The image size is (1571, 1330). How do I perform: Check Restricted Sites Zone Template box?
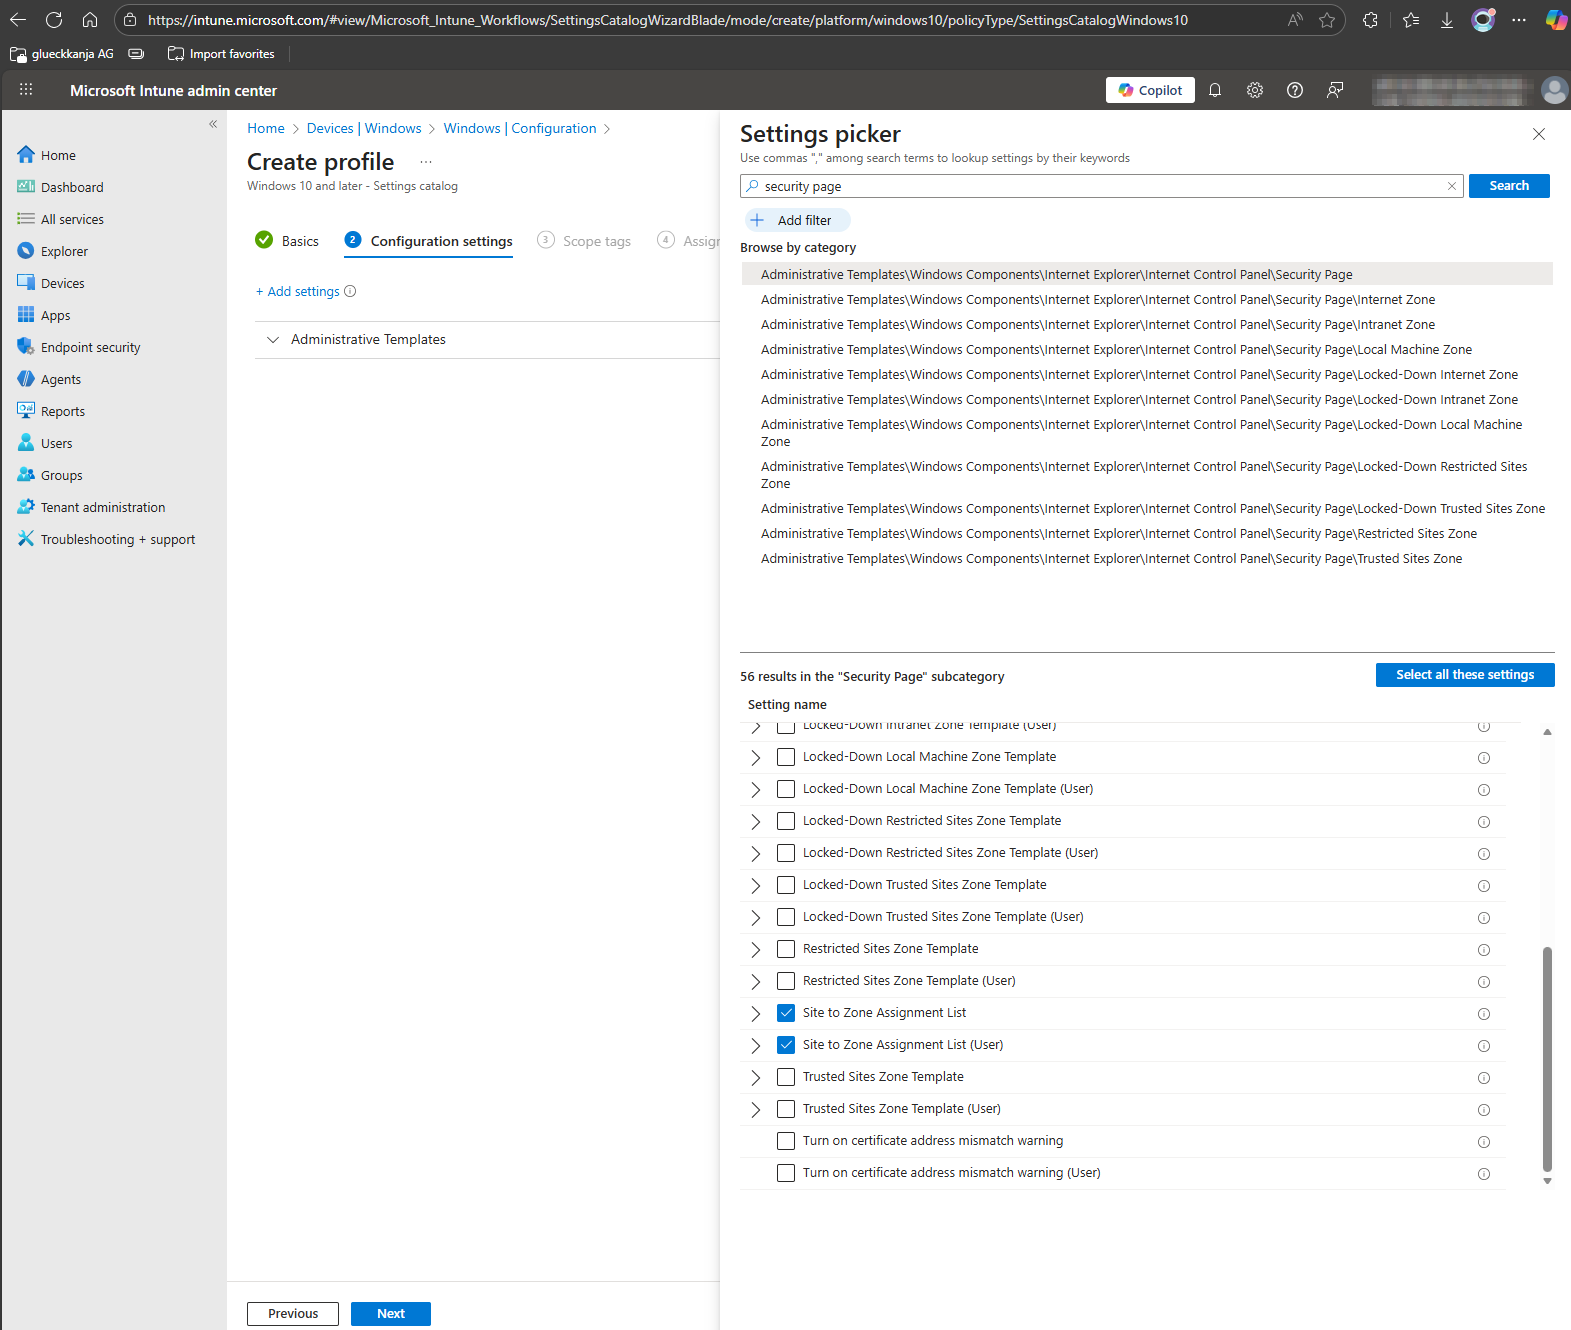click(x=786, y=949)
